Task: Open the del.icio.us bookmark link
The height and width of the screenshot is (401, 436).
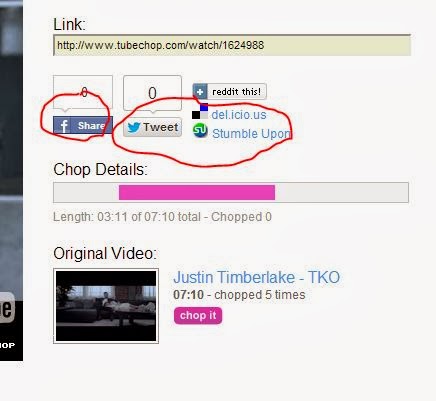Action: pyautogui.click(x=239, y=115)
